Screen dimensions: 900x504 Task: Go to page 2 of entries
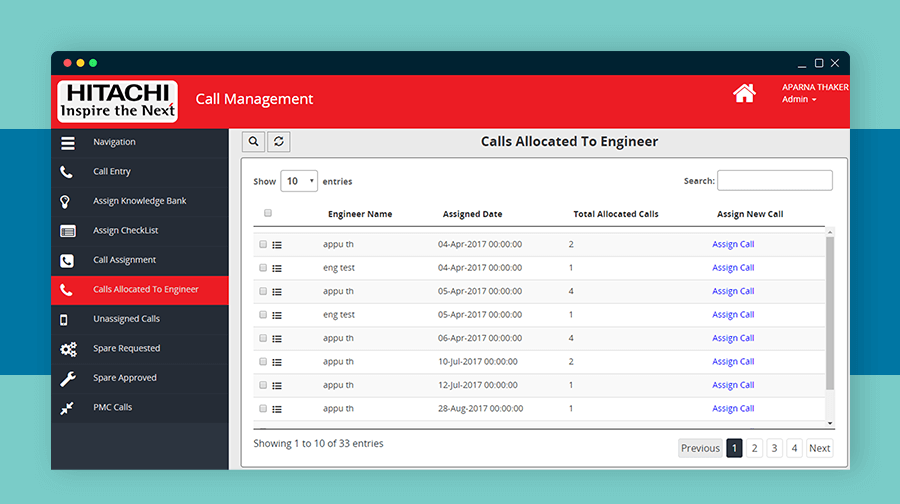click(x=754, y=448)
